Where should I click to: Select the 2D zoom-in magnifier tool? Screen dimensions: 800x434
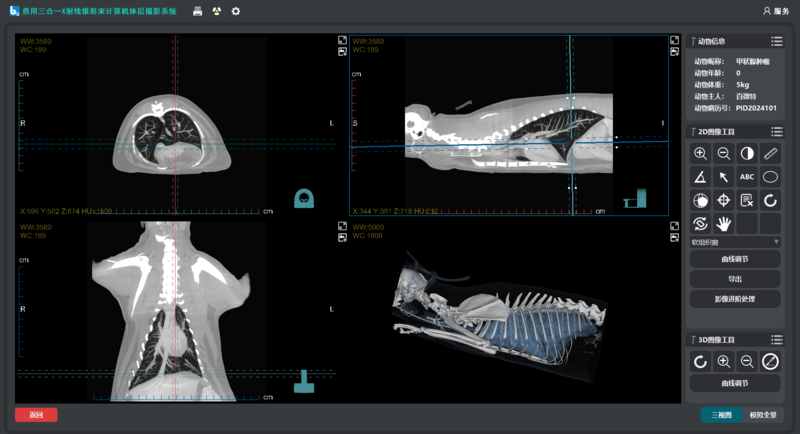[x=700, y=153]
